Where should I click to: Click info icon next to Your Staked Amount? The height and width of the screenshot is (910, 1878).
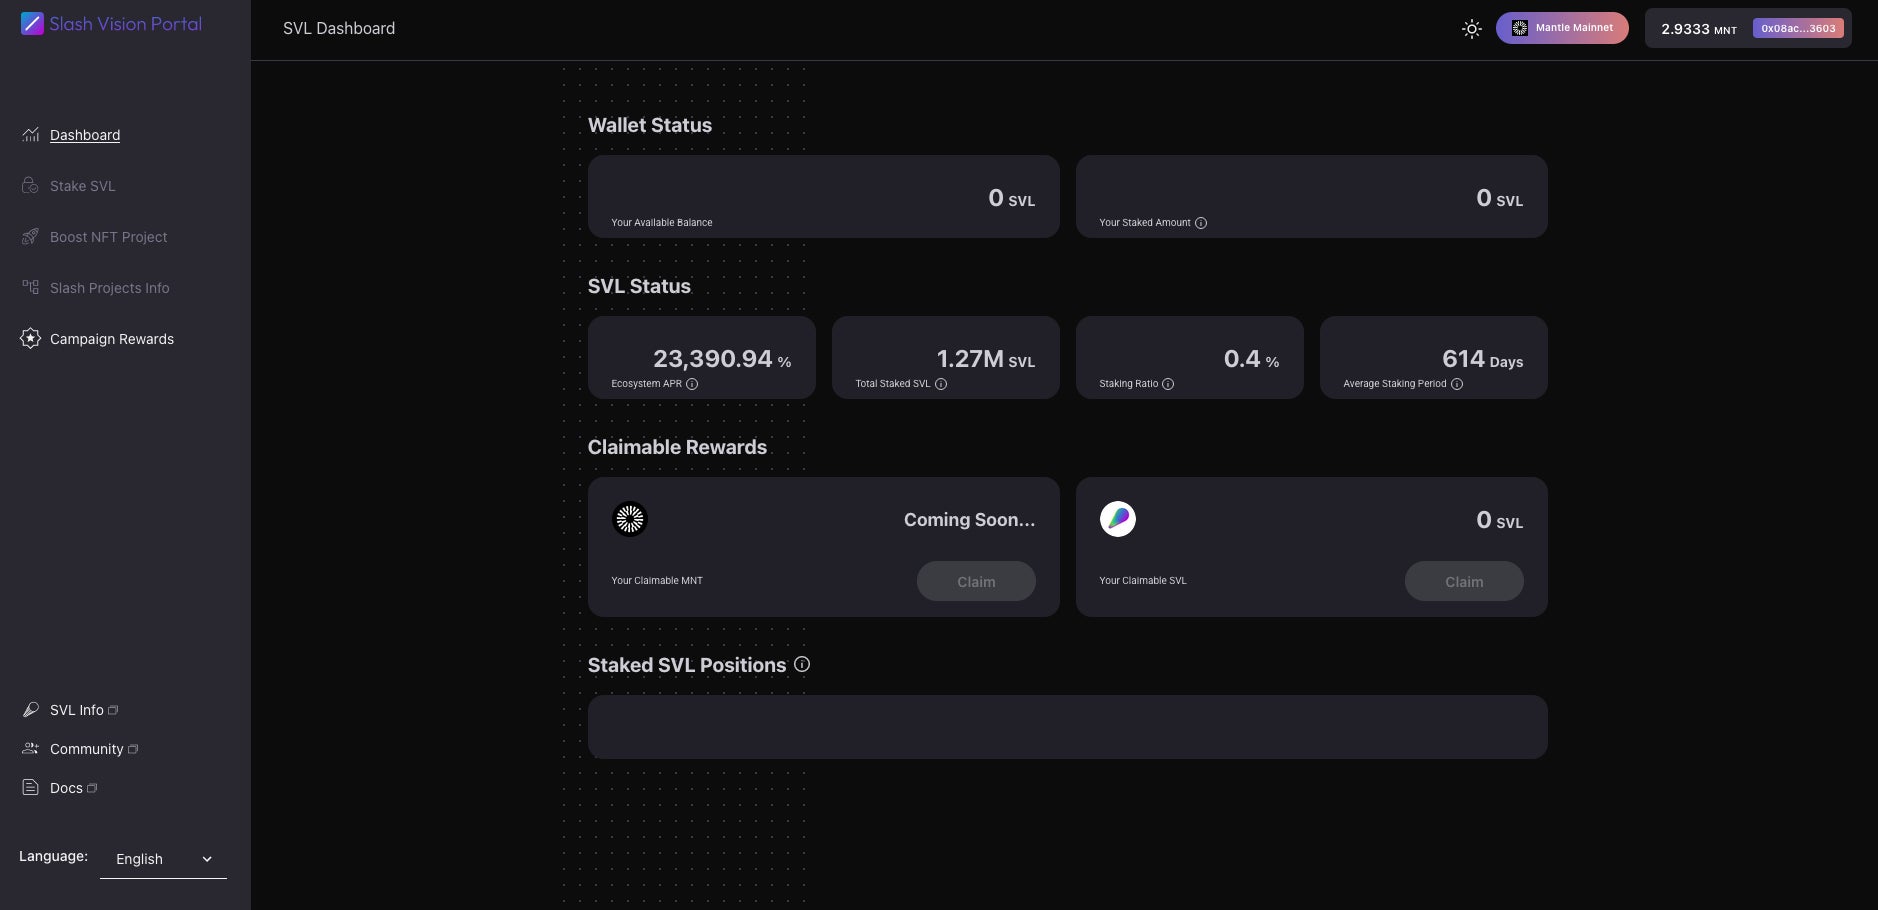pyautogui.click(x=1201, y=223)
